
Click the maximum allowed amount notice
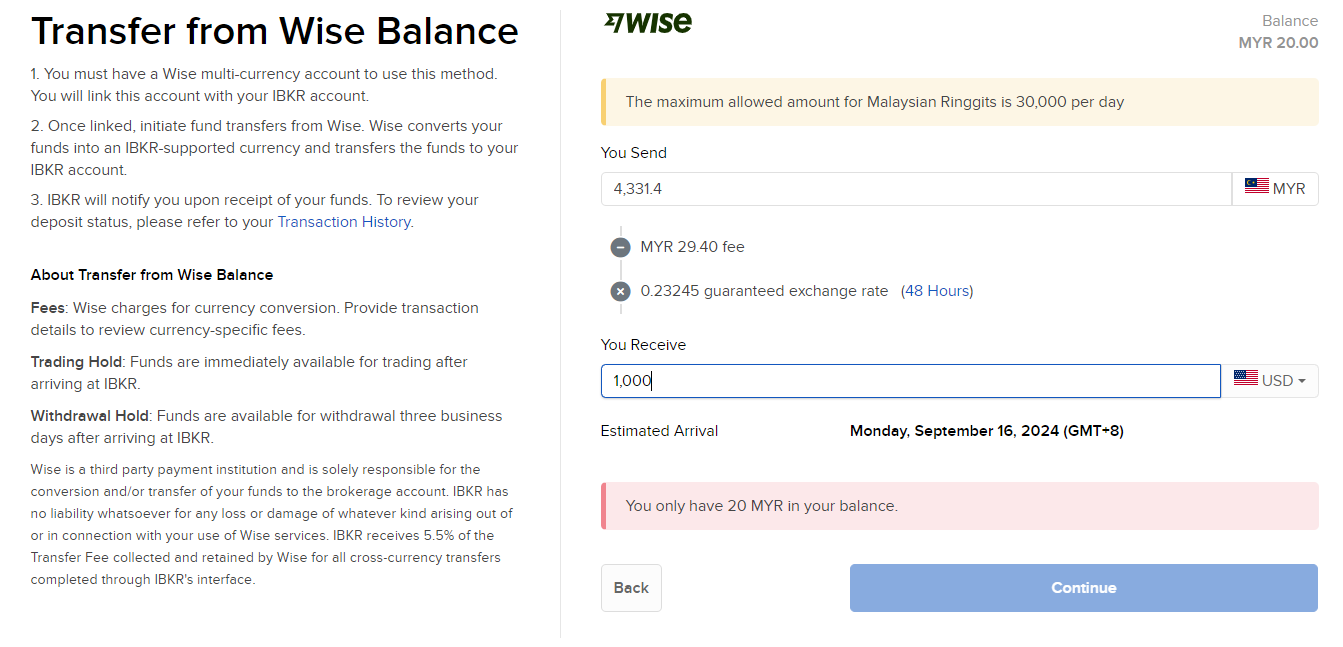click(874, 102)
